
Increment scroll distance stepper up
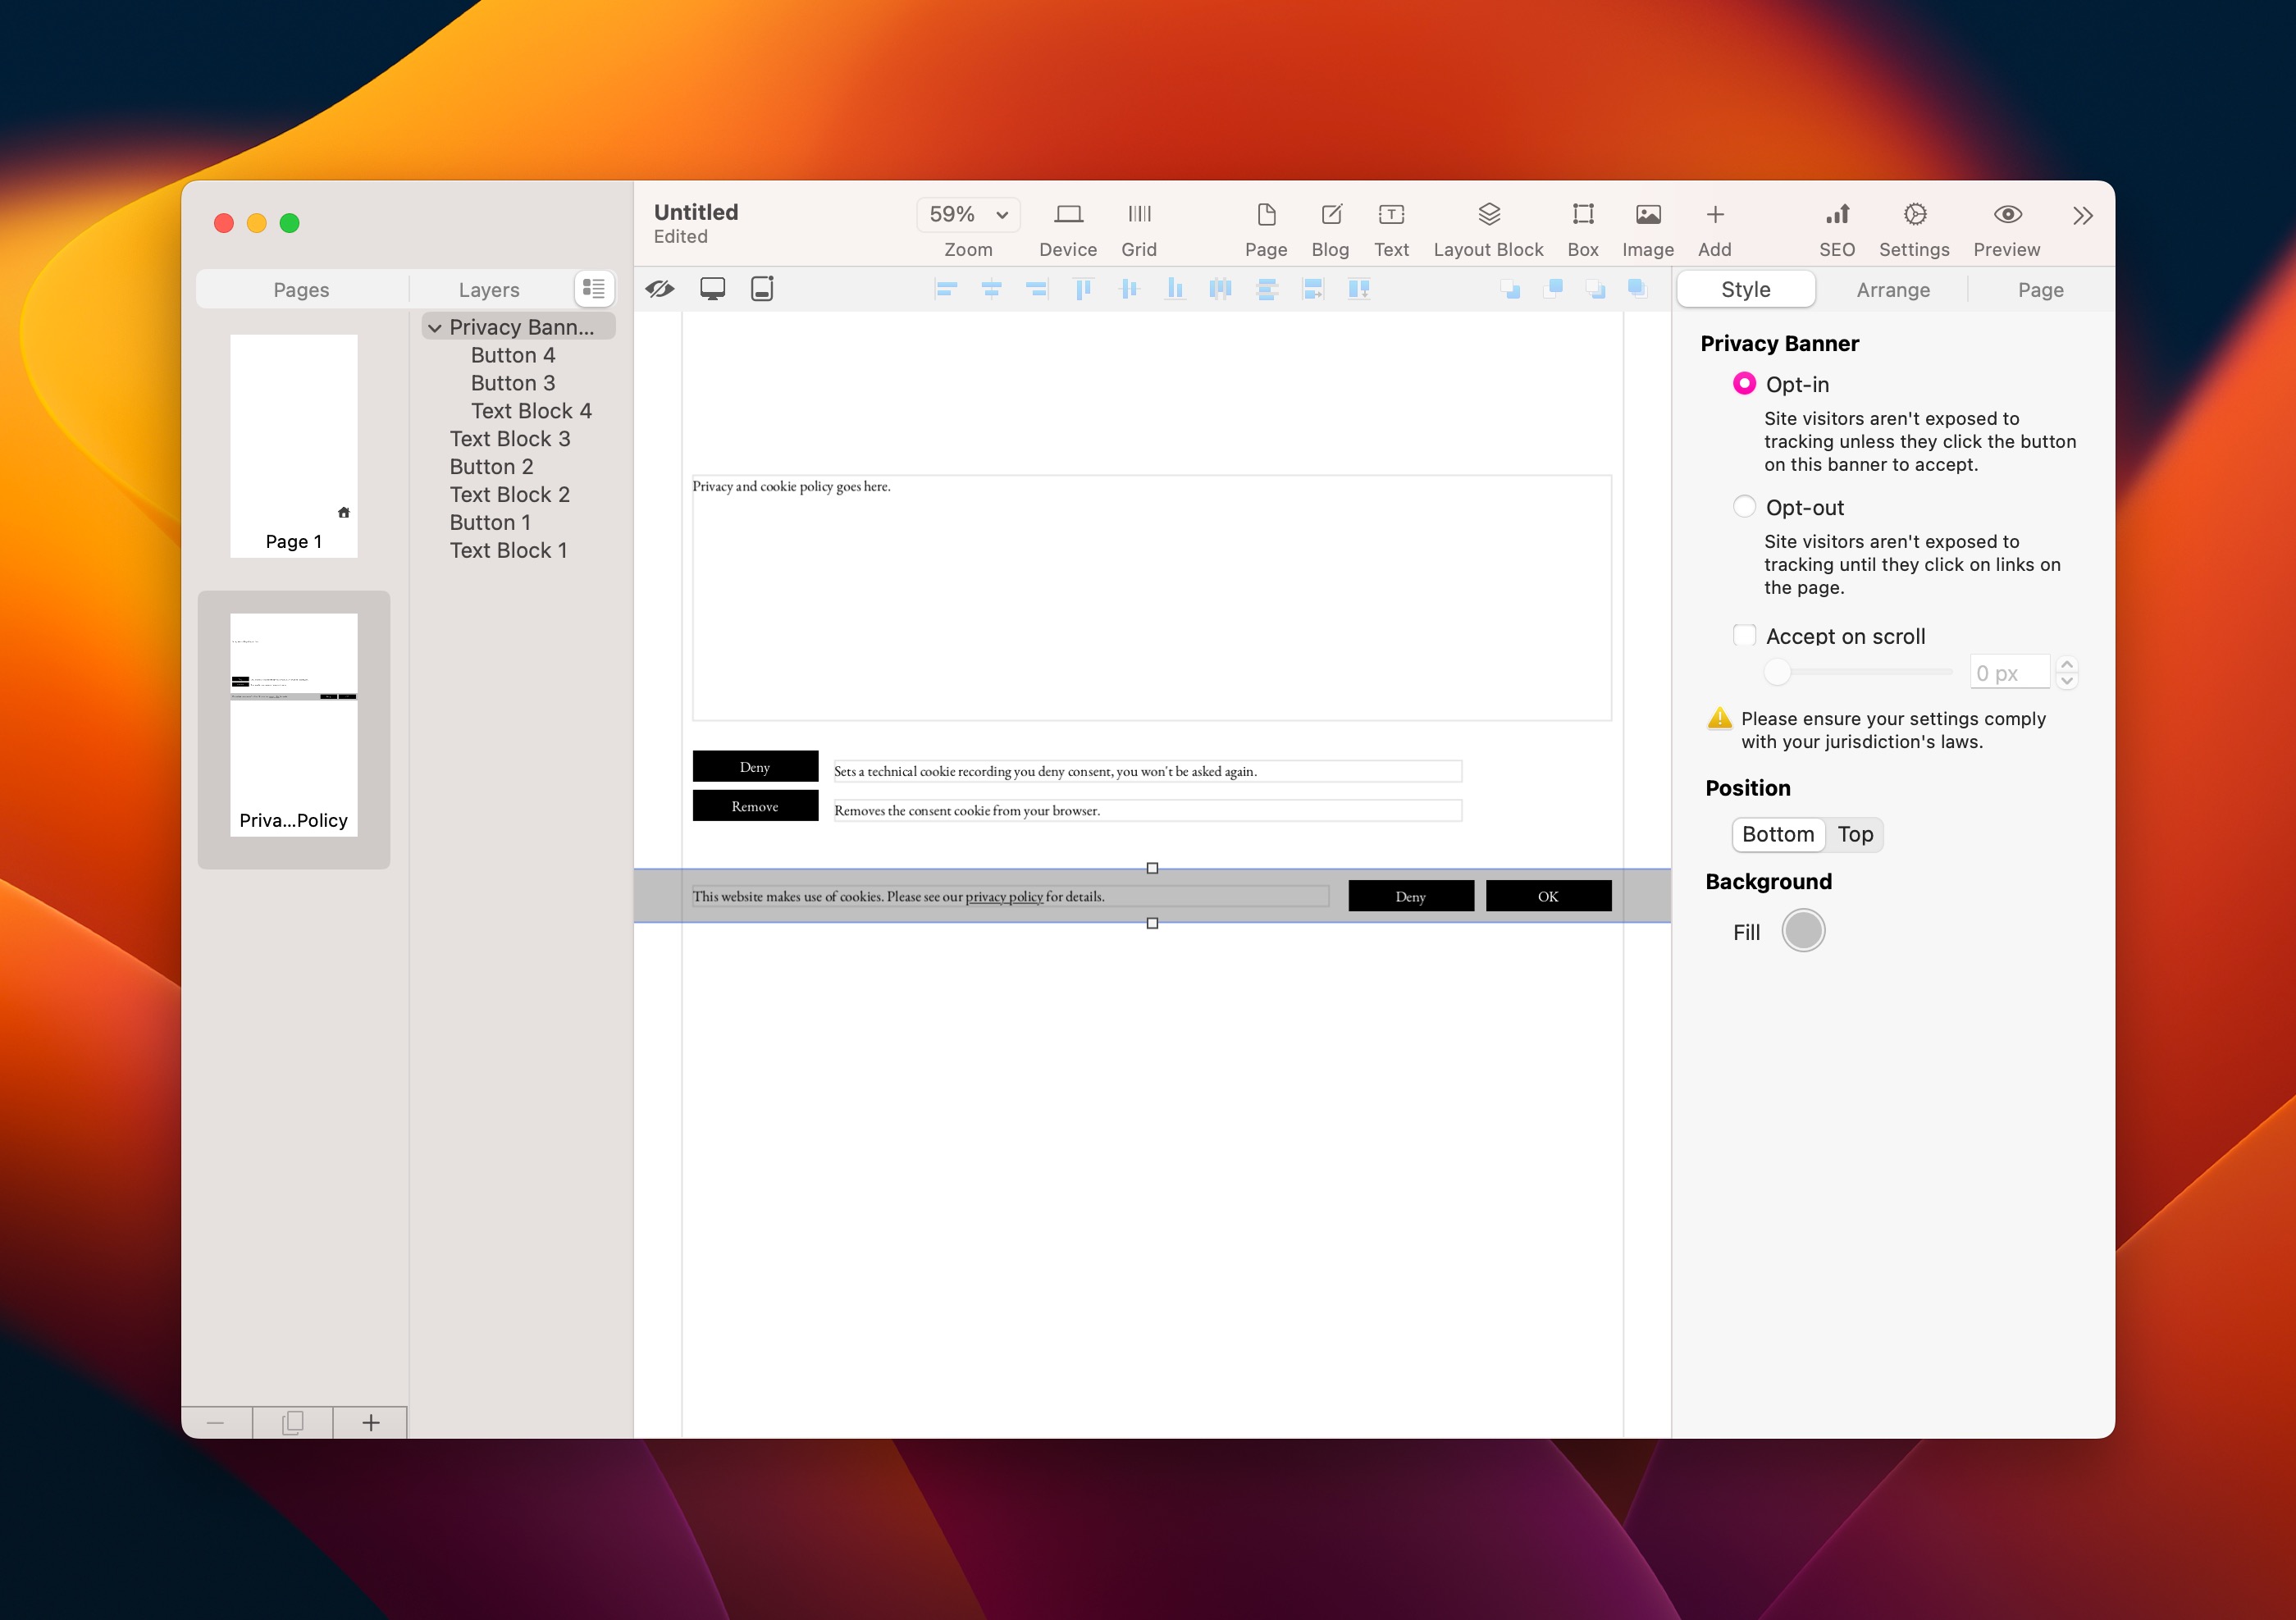pos(2067,664)
